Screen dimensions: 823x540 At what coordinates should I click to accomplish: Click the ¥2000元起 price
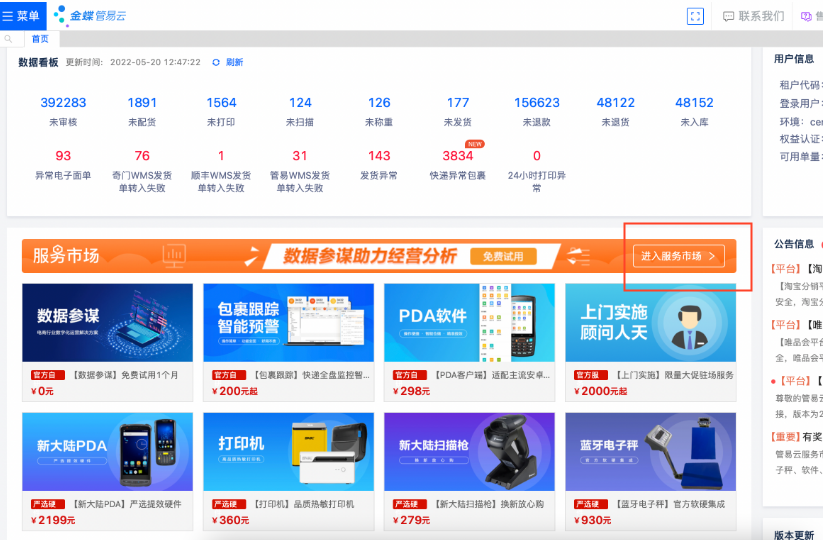point(600,391)
